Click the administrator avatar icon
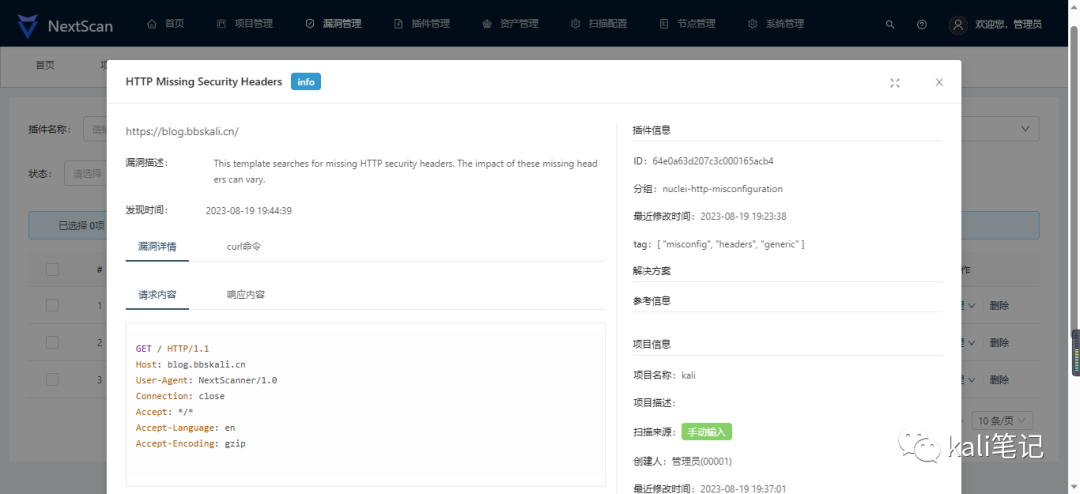Viewport: 1080px width, 494px height. coord(957,25)
